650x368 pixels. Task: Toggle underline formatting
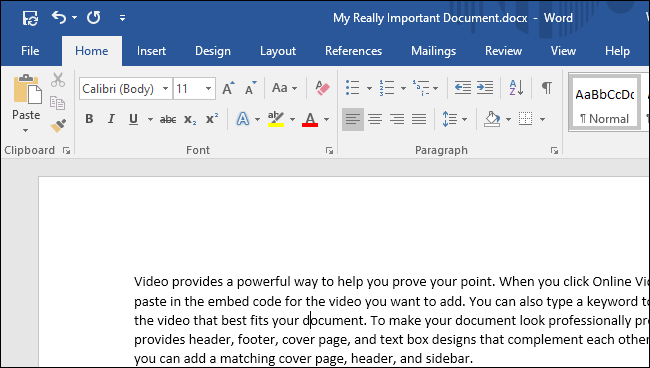click(133, 119)
